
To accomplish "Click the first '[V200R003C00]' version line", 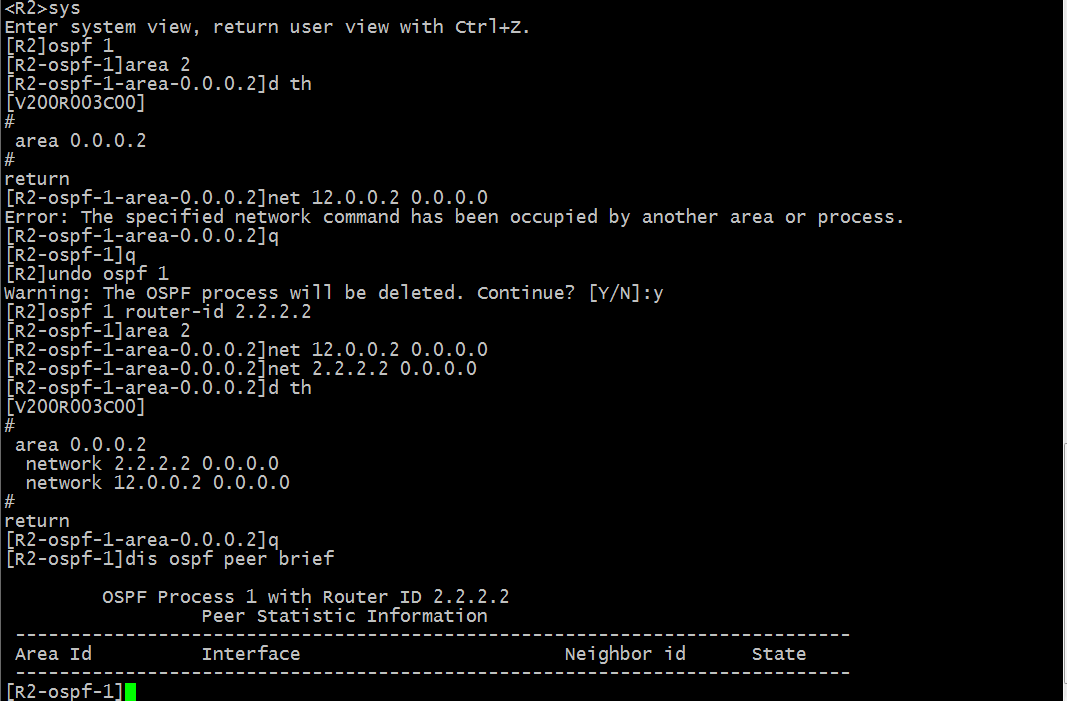I will (75, 103).
